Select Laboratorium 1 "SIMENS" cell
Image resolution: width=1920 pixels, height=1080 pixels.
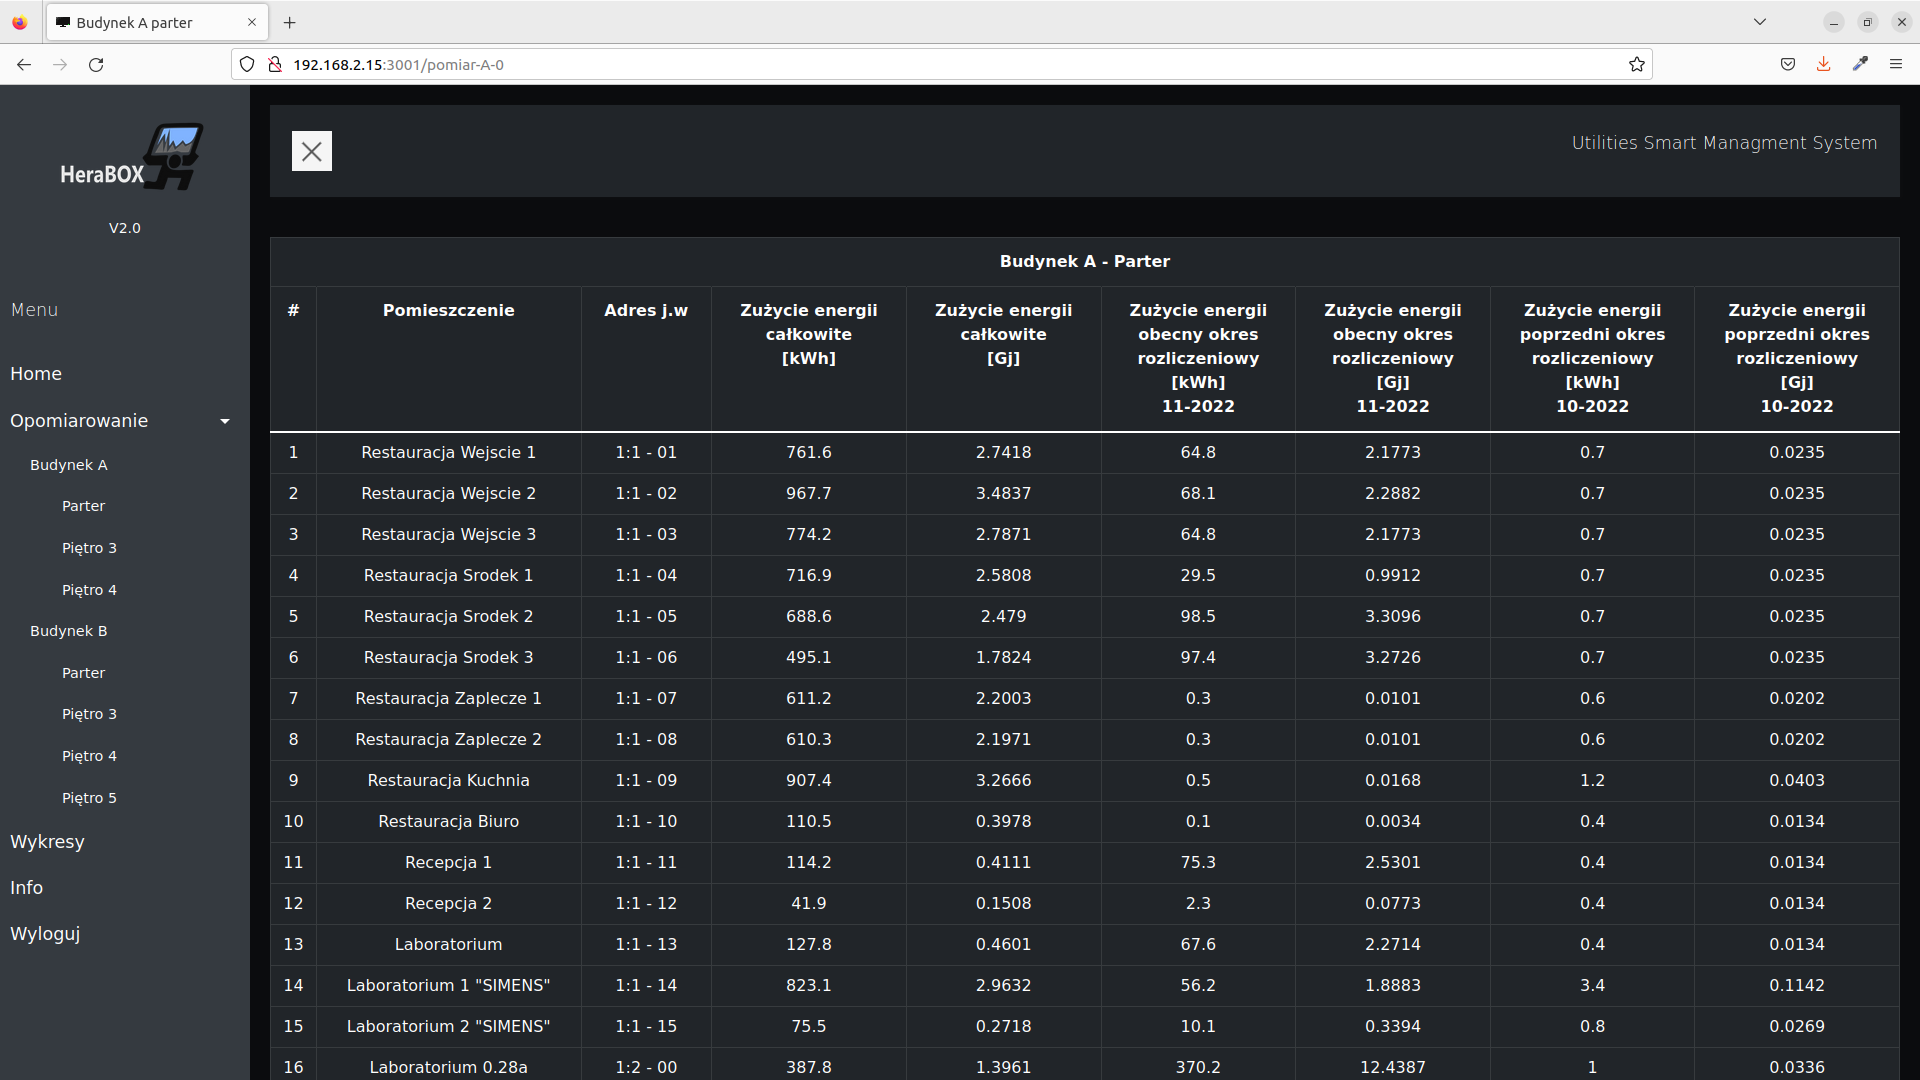click(448, 985)
